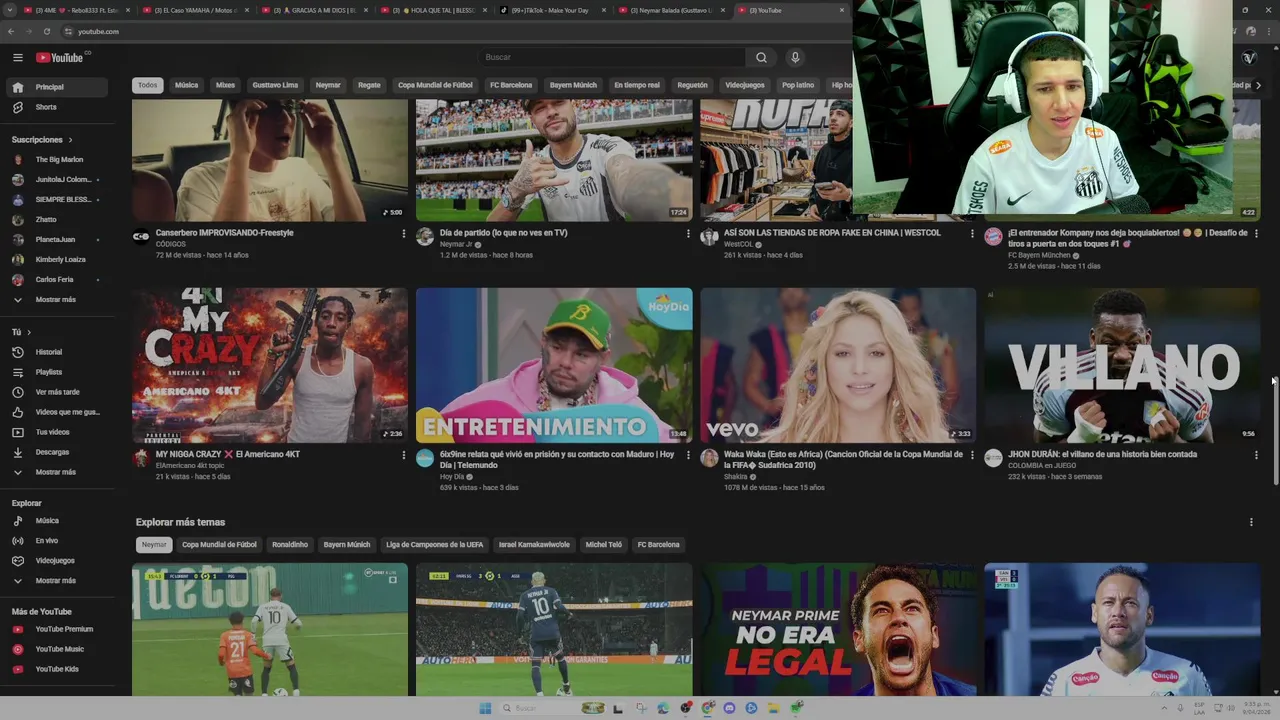
Task: Open menu for JHON DURÁN video
Action: click(x=1256, y=455)
